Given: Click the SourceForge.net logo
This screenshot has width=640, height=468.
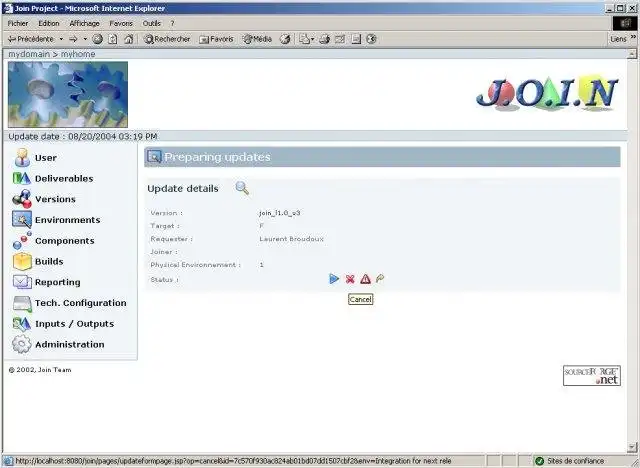Looking at the screenshot, I should [x=592, y=375].
